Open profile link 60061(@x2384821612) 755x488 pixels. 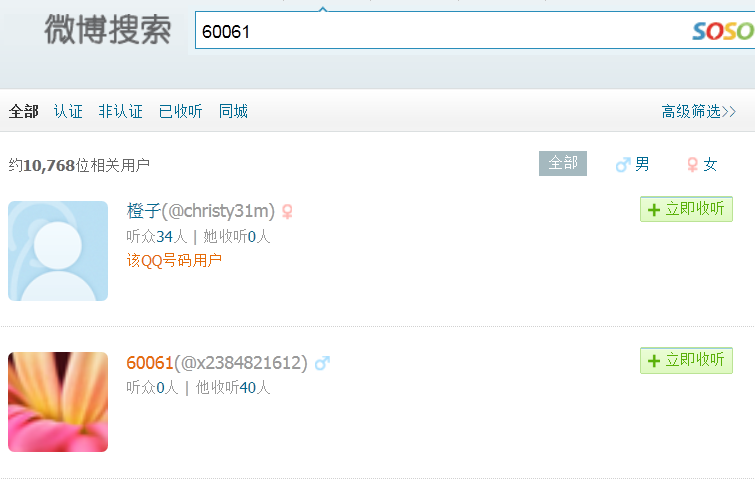tap(217, 362)
